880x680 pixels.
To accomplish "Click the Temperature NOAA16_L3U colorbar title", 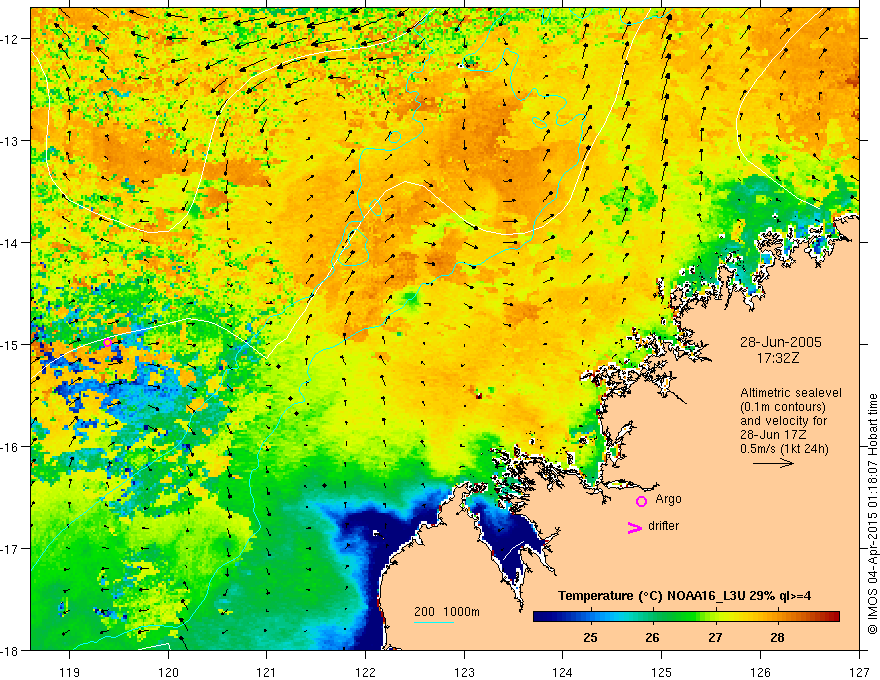I will point(684,595).
